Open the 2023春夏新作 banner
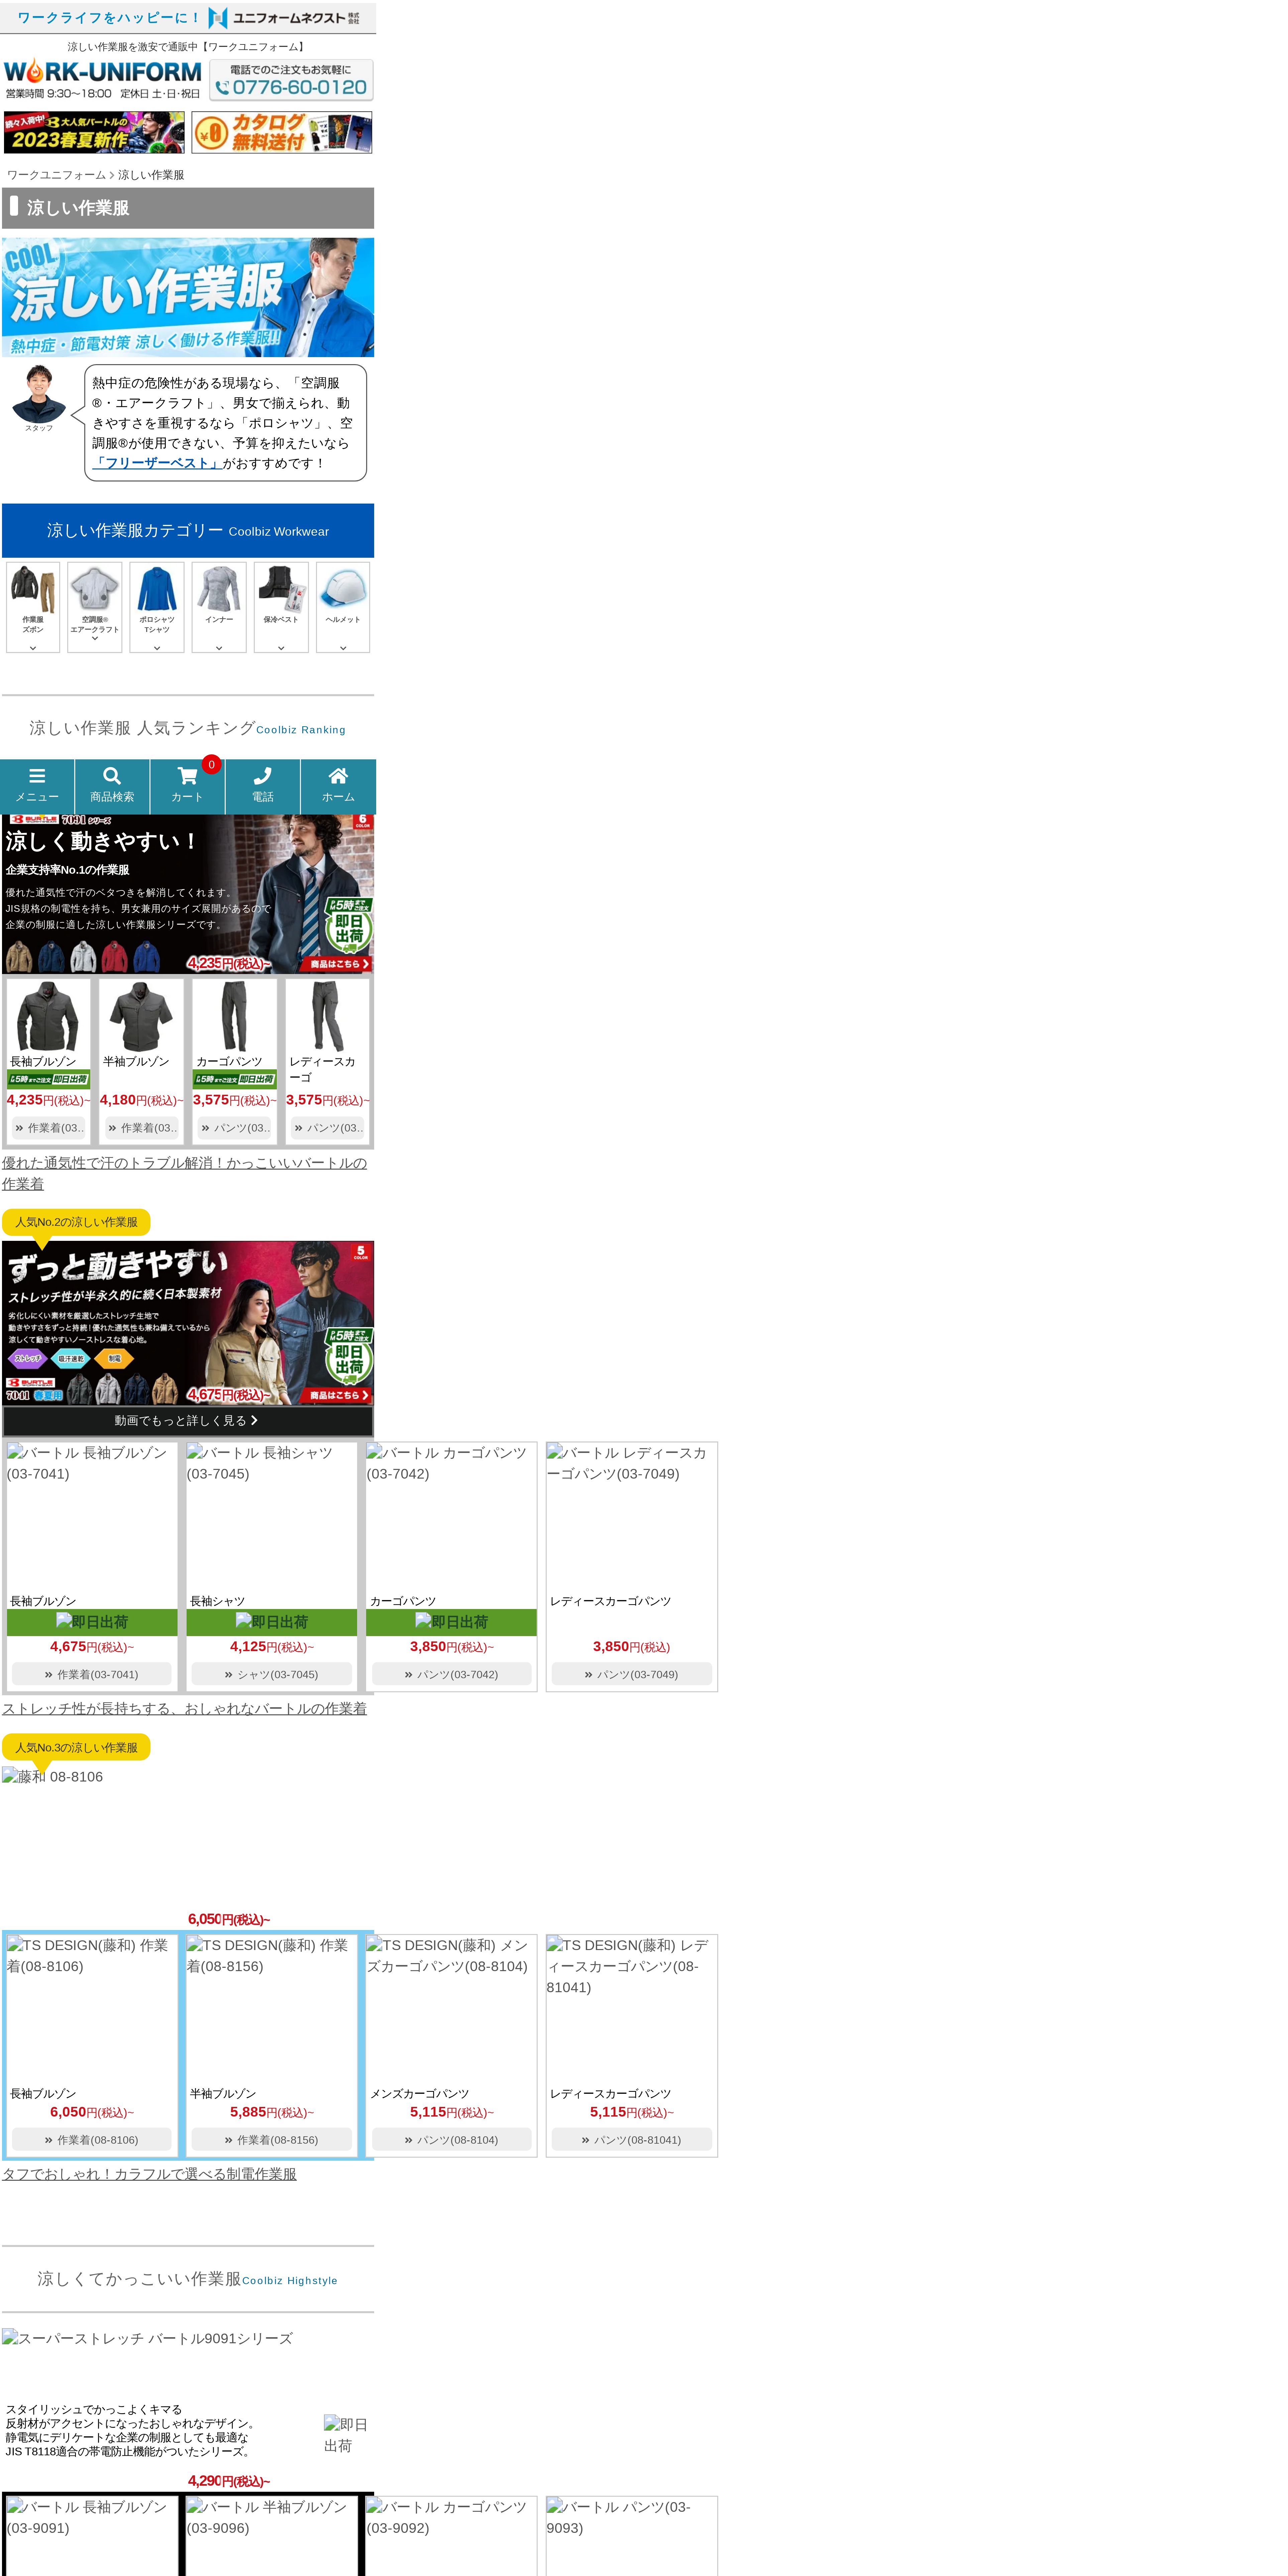The image size is (1288, 2576). pos(94,132)
